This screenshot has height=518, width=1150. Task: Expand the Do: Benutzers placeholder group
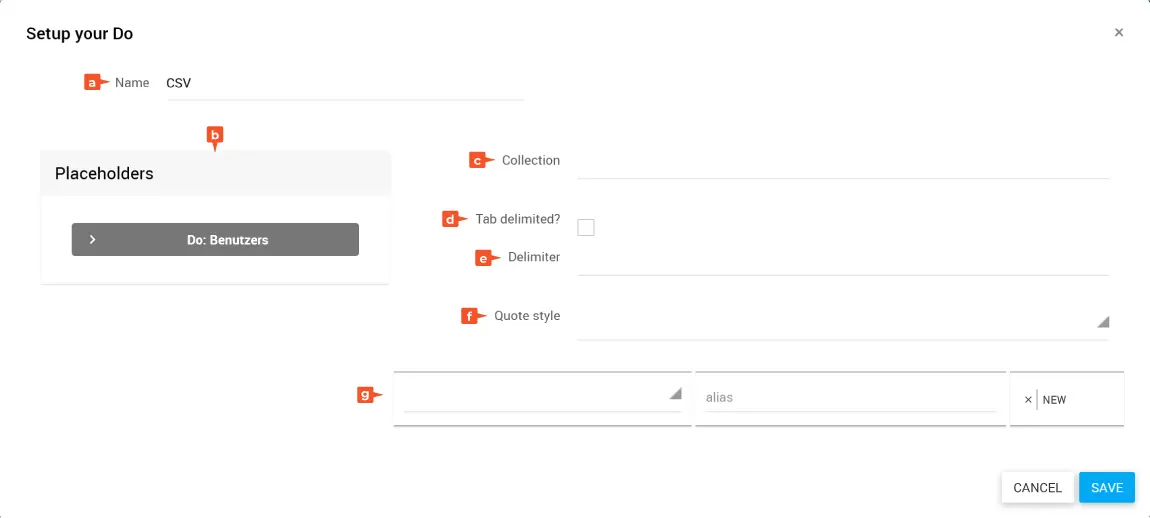(215, 240)
